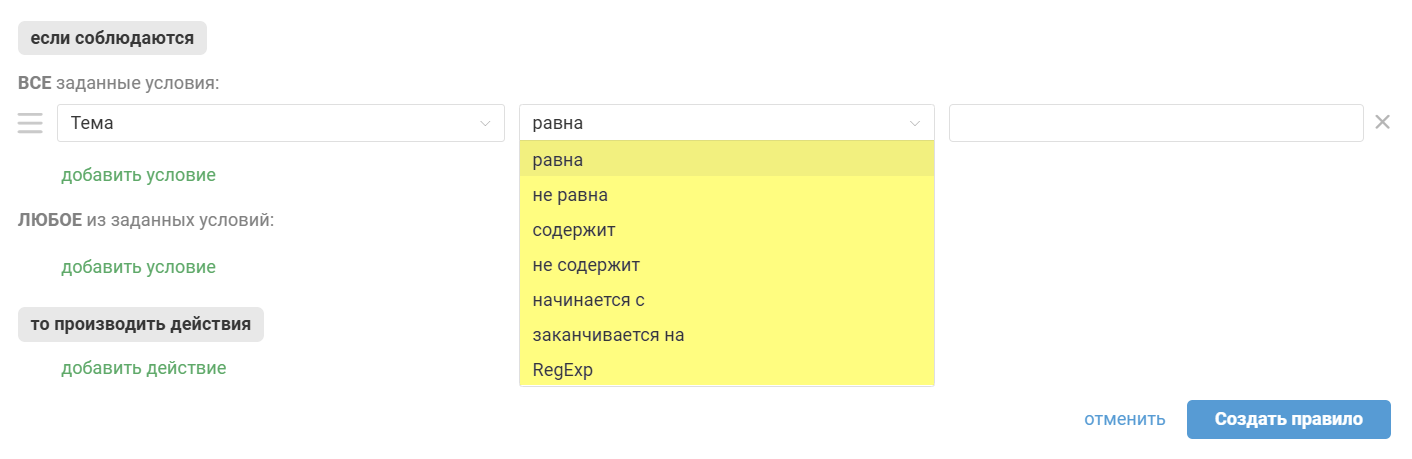The image size is (1412, 459).
Task: Select не содержит operator
Action: (726, 265)
